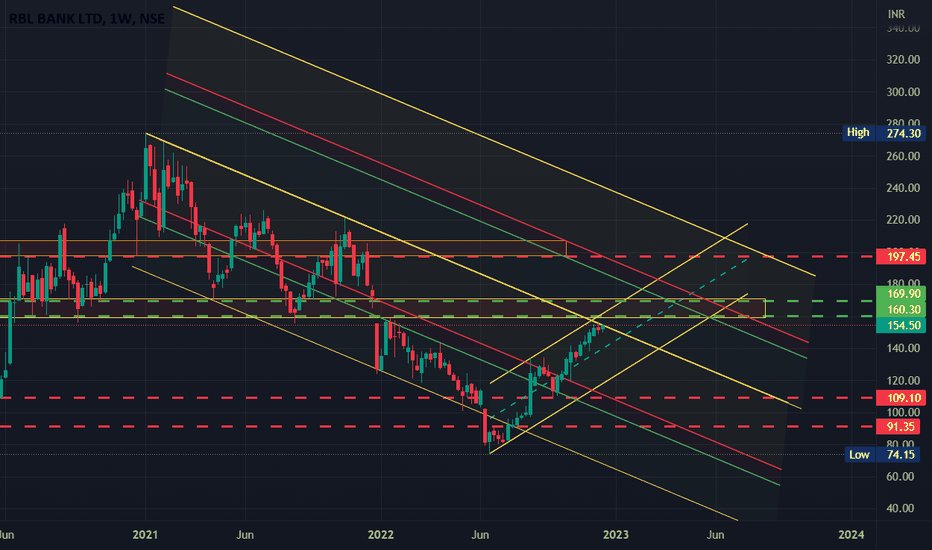Viewport: 932px width, 550px height.
Task: Click the 2023 label on time axis
Action: 616,535
